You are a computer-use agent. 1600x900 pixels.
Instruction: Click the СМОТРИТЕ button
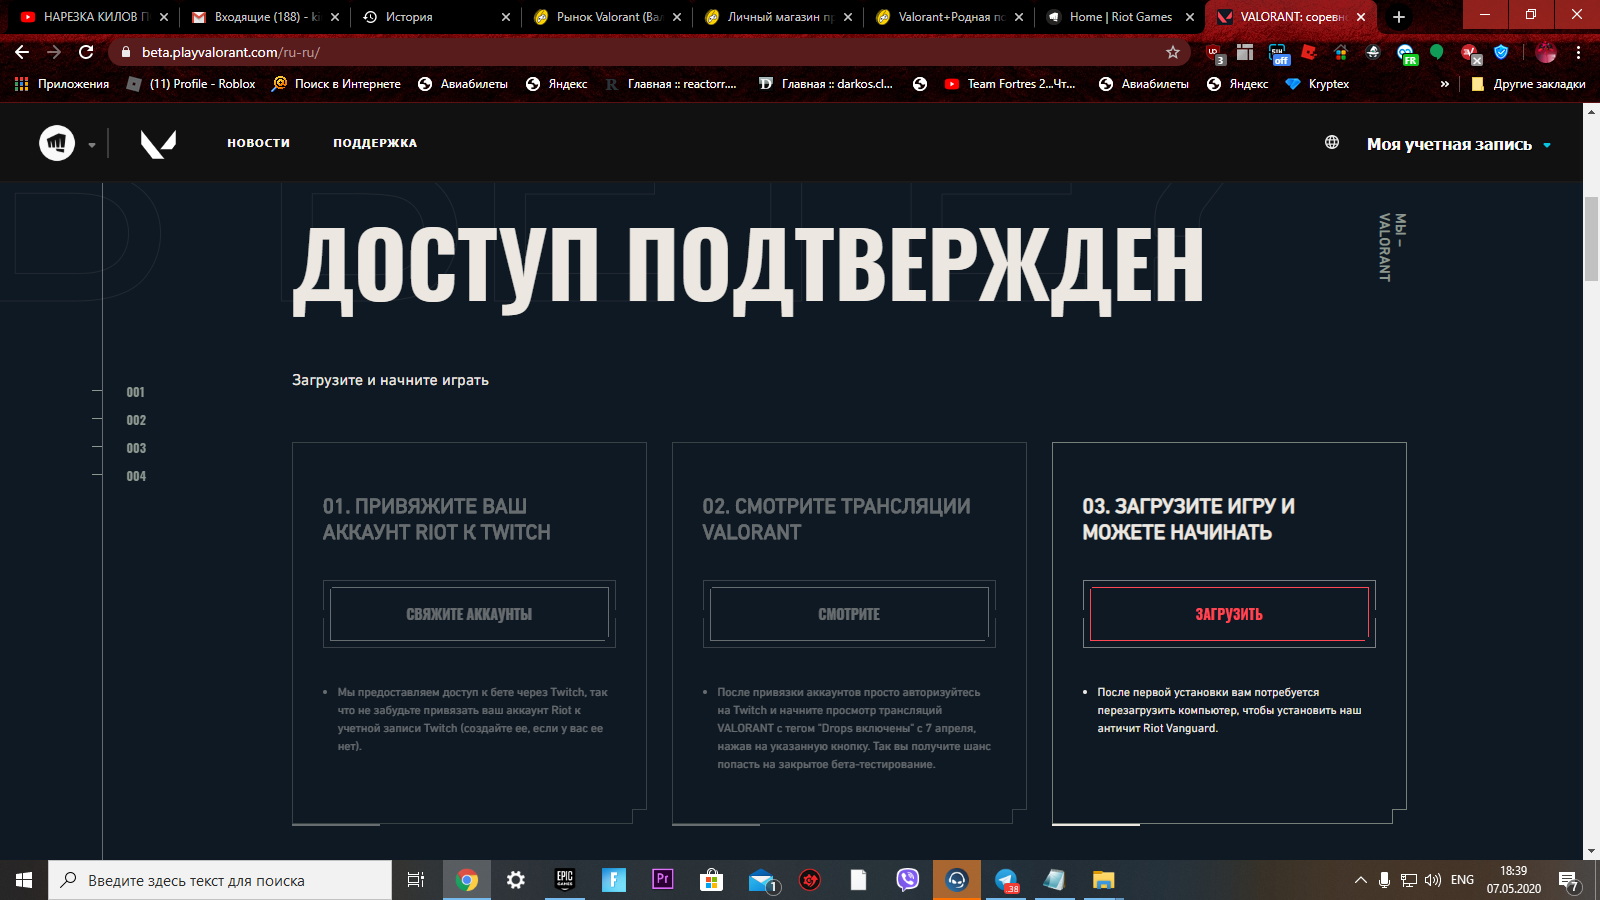(x=849, y=614)
